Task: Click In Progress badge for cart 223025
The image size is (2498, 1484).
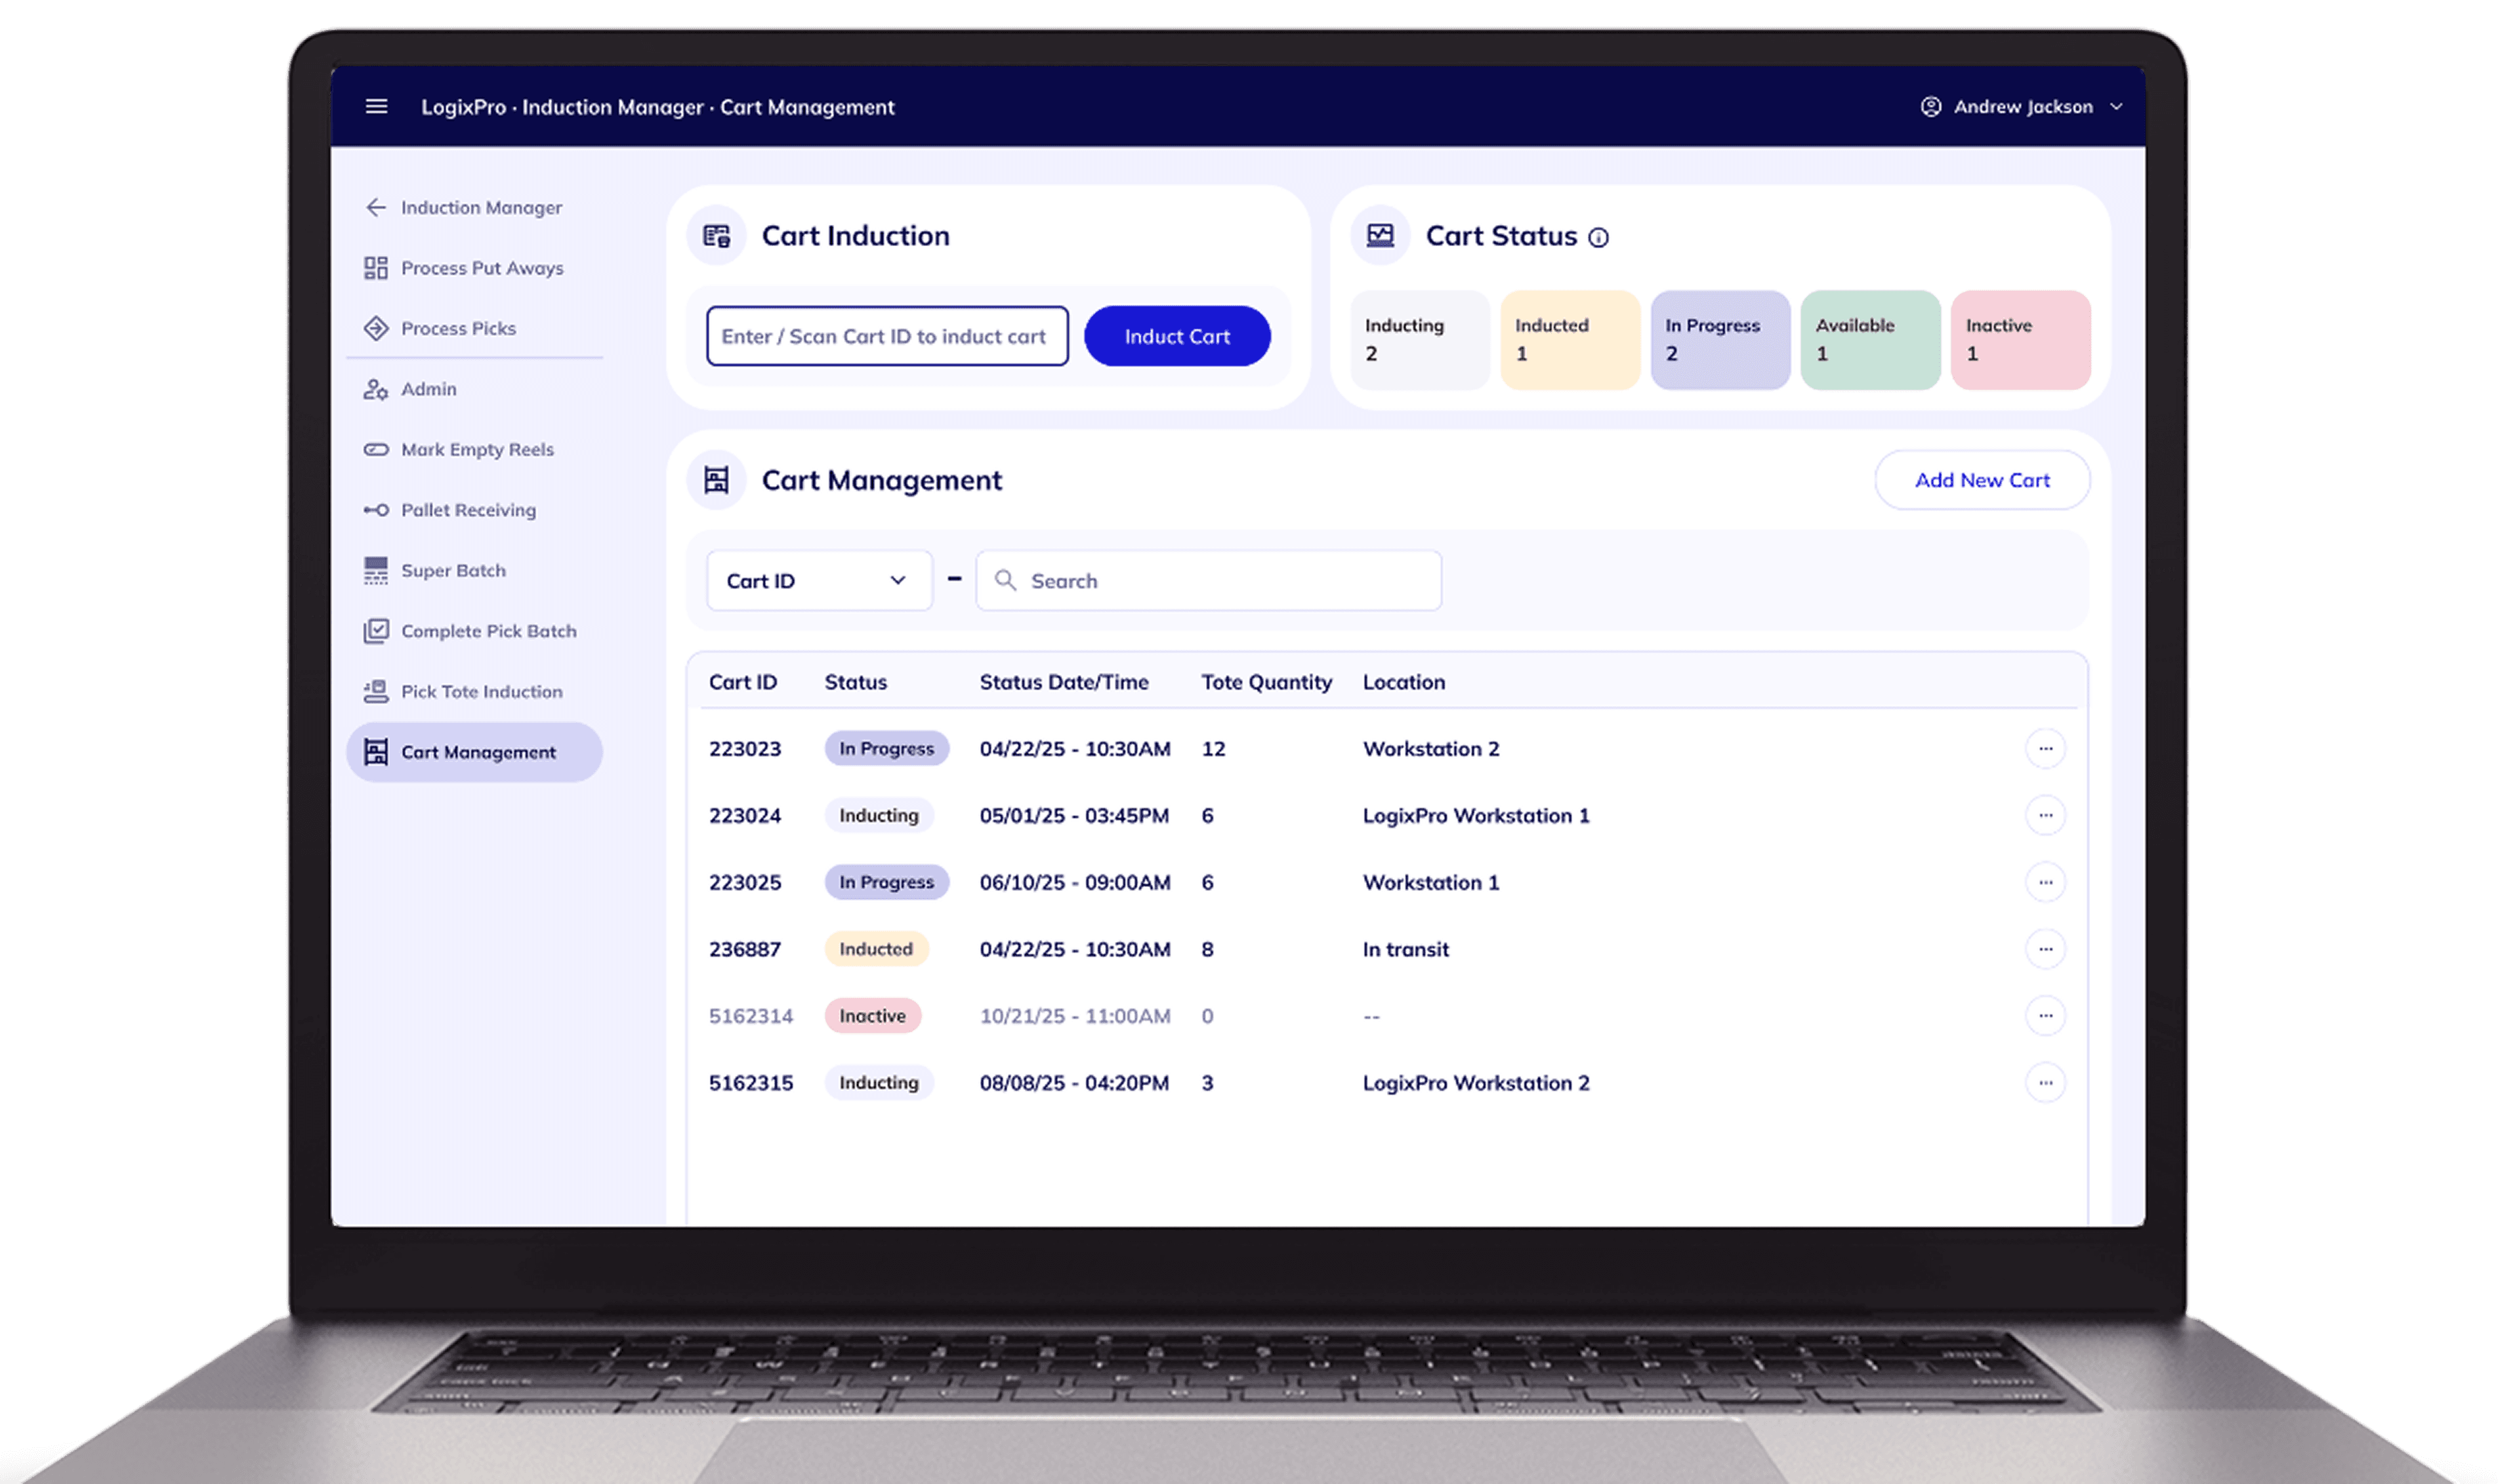Action: point(886,882)
